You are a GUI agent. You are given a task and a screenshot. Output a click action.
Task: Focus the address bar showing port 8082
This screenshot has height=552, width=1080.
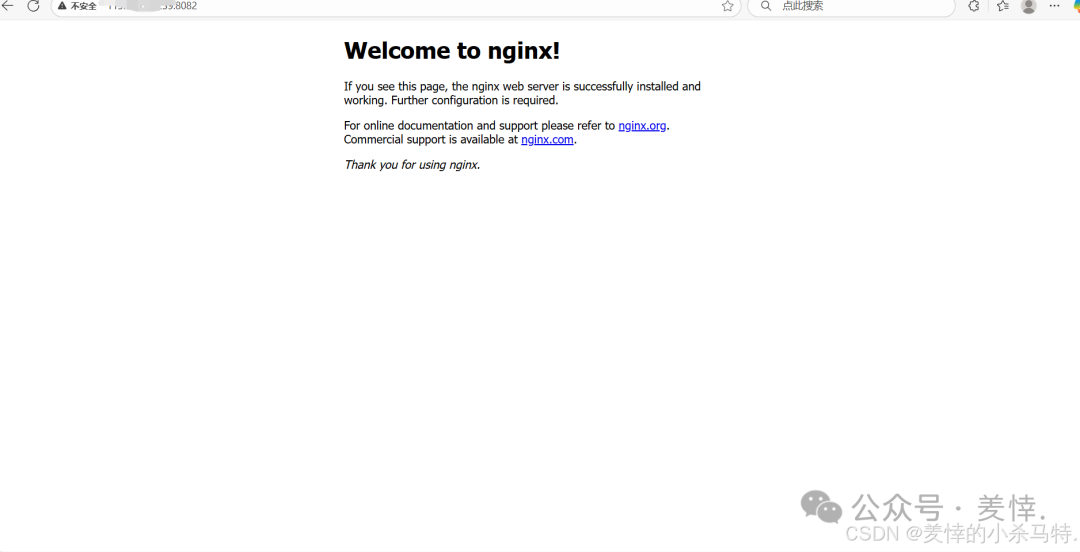tap(395, 6)
